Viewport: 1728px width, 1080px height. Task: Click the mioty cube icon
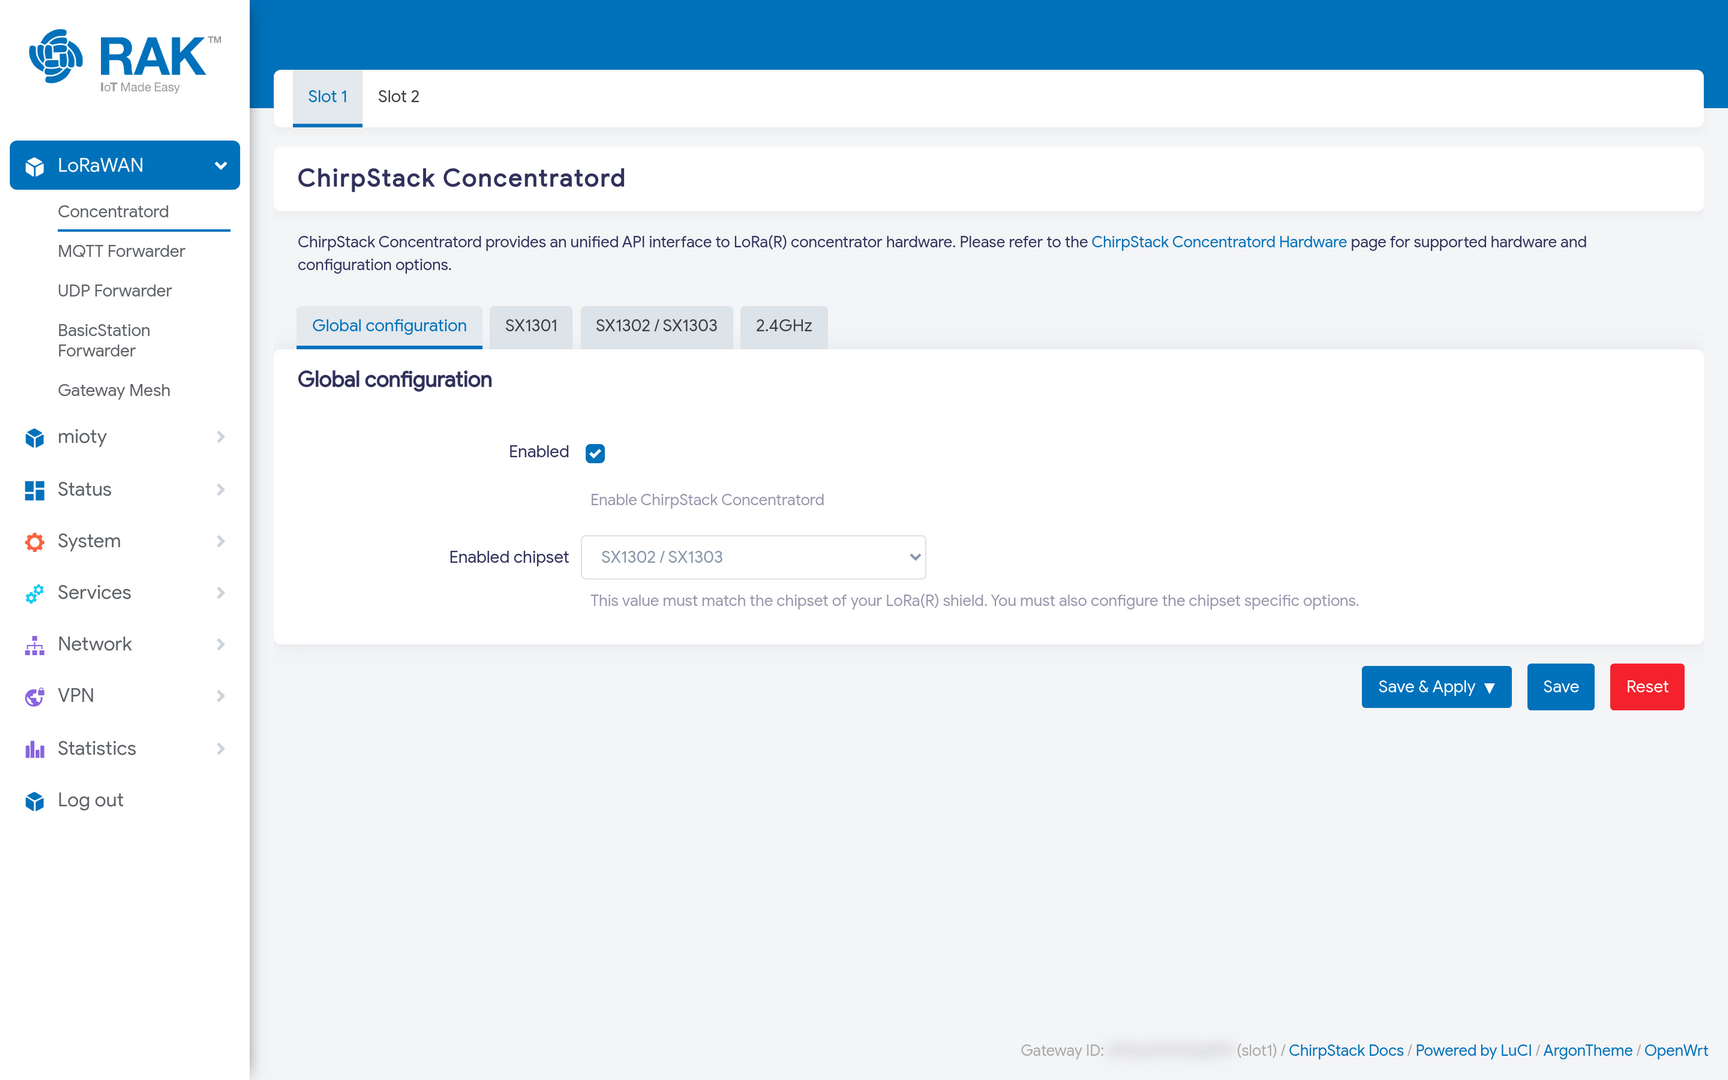[35, 438]
